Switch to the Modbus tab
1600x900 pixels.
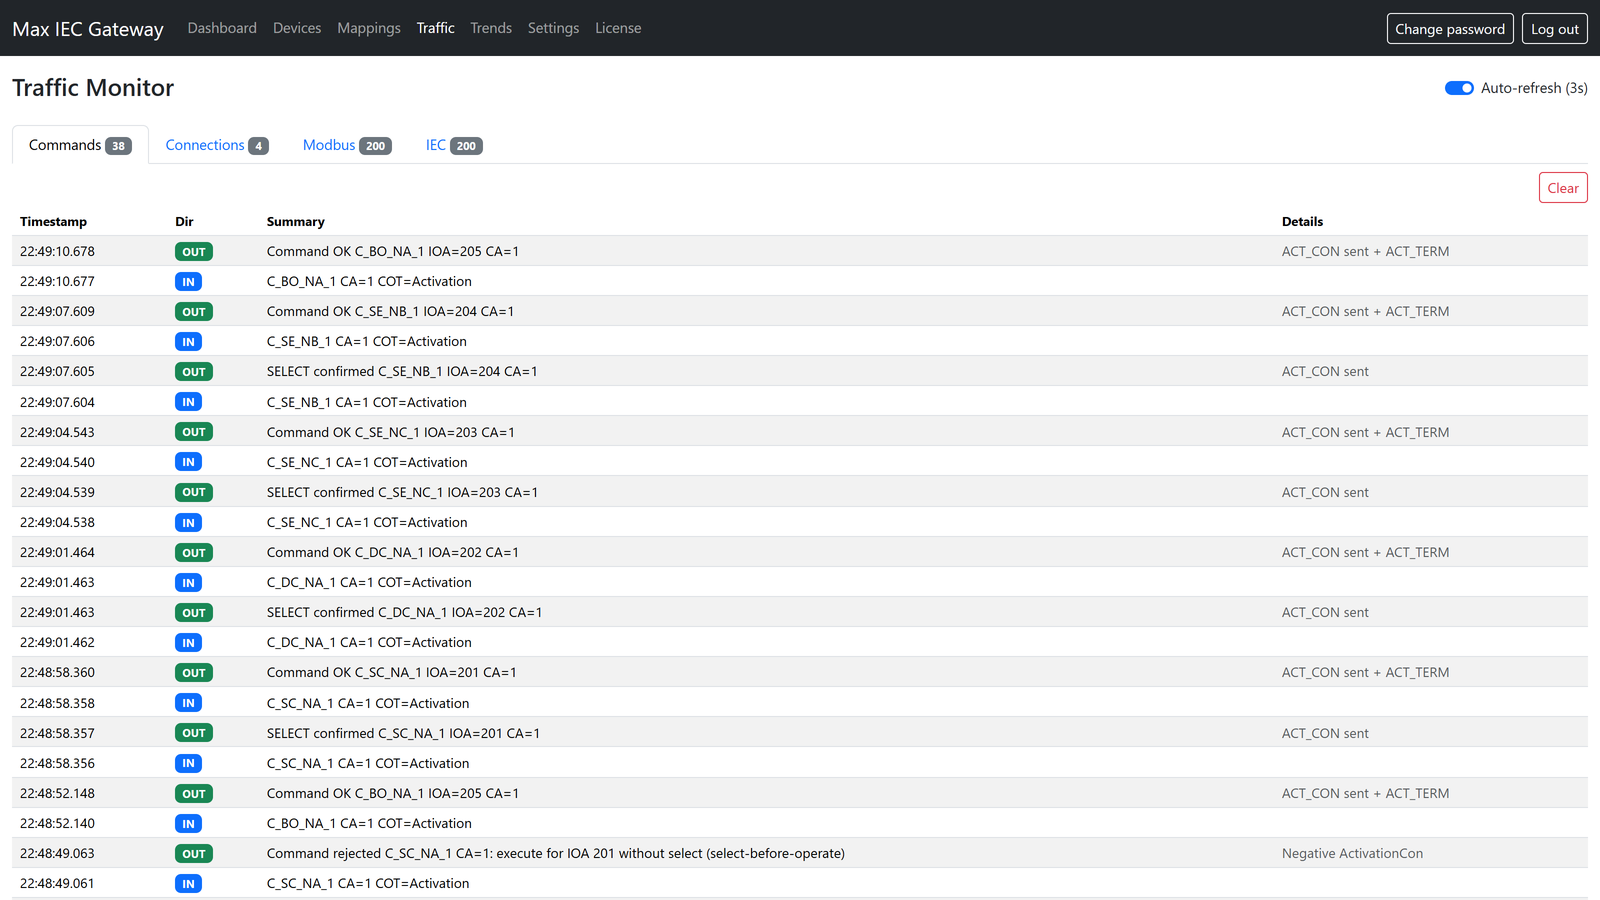pyautogui.click(x=347, y=145)
